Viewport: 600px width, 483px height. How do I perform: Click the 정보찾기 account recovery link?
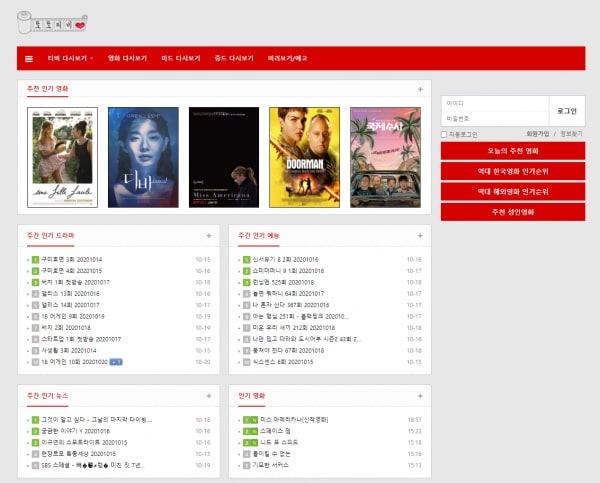click(571, 134)
